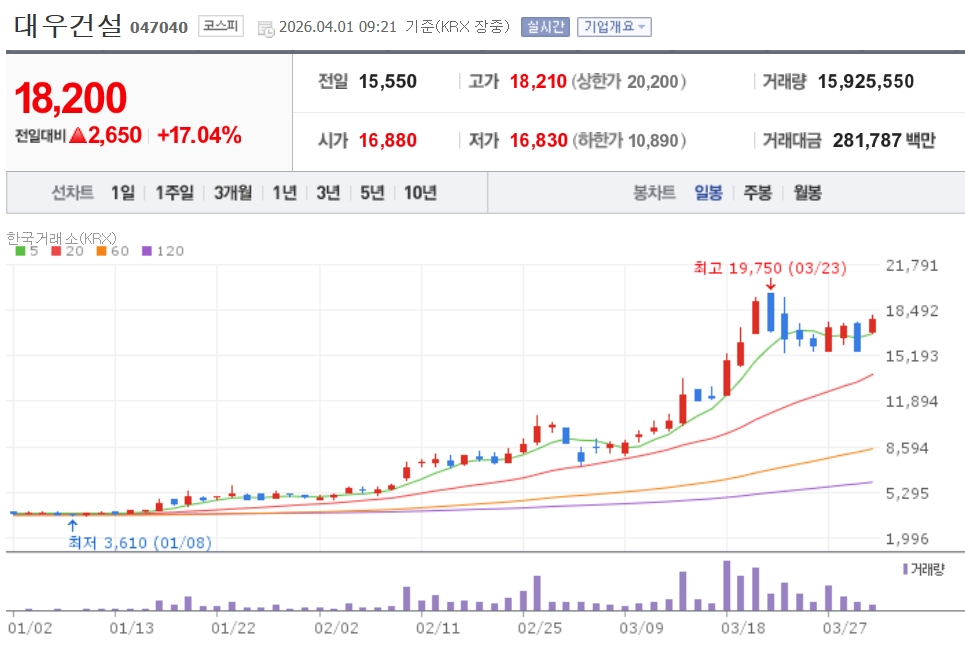Click the red up-triangle next to 2,650
Image resolution: width=965 pixels, height=652 pixels.
click(78, 135)
